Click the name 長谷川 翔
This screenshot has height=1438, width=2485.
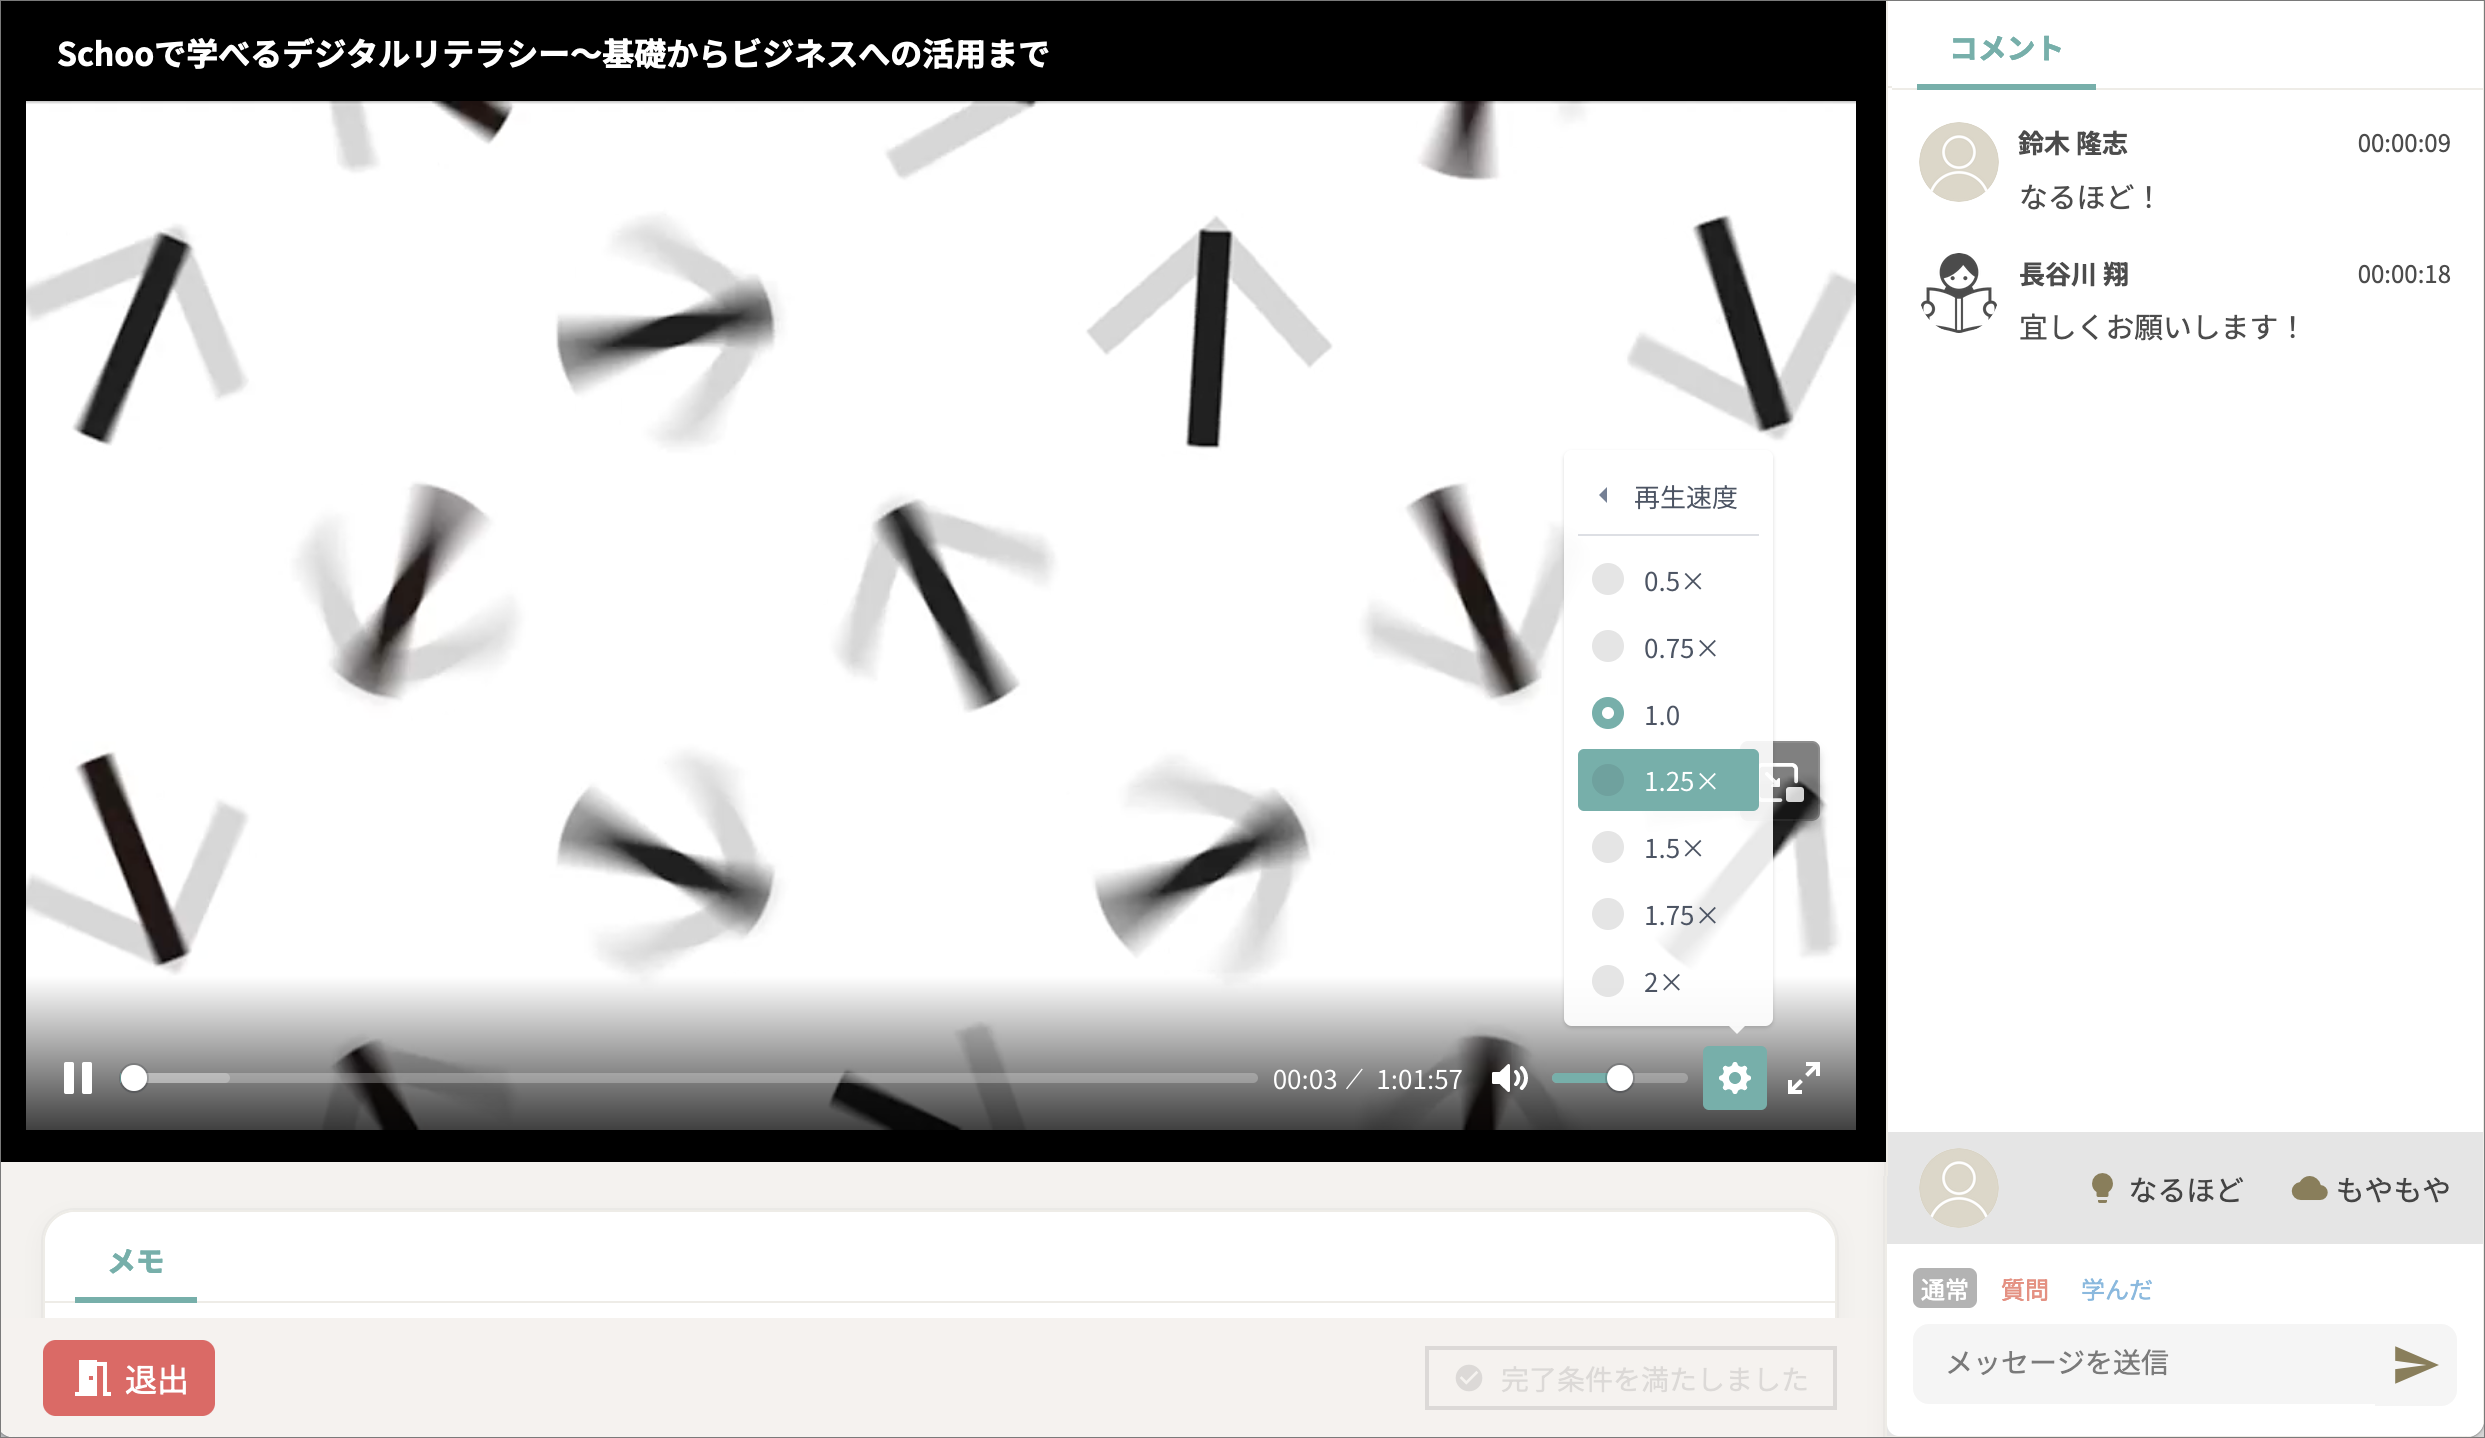click(x=2074, y=275)
